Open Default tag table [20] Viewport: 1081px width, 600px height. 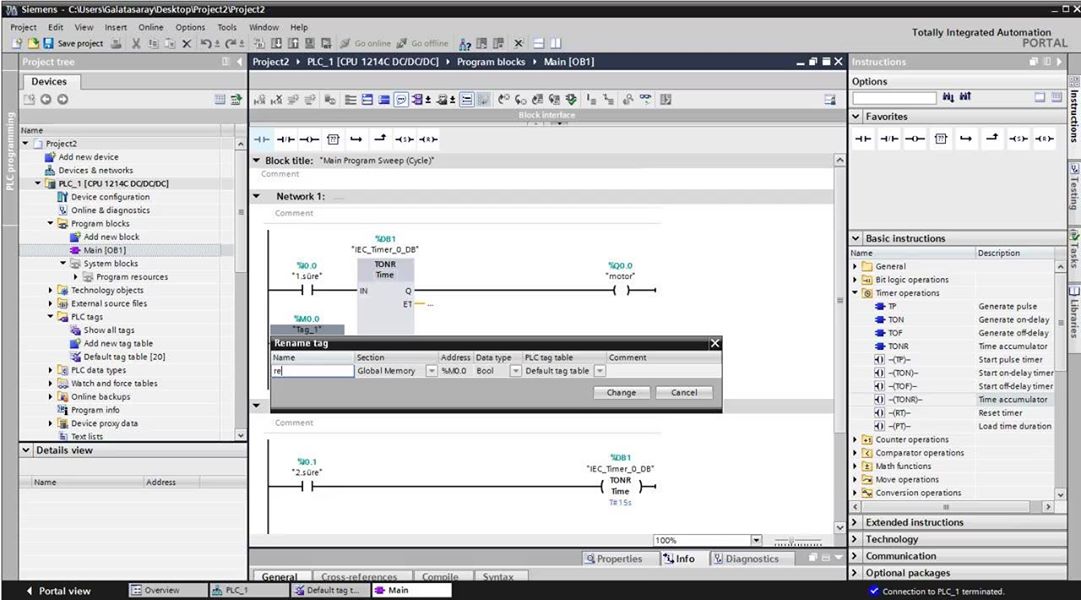pos(123,357)
